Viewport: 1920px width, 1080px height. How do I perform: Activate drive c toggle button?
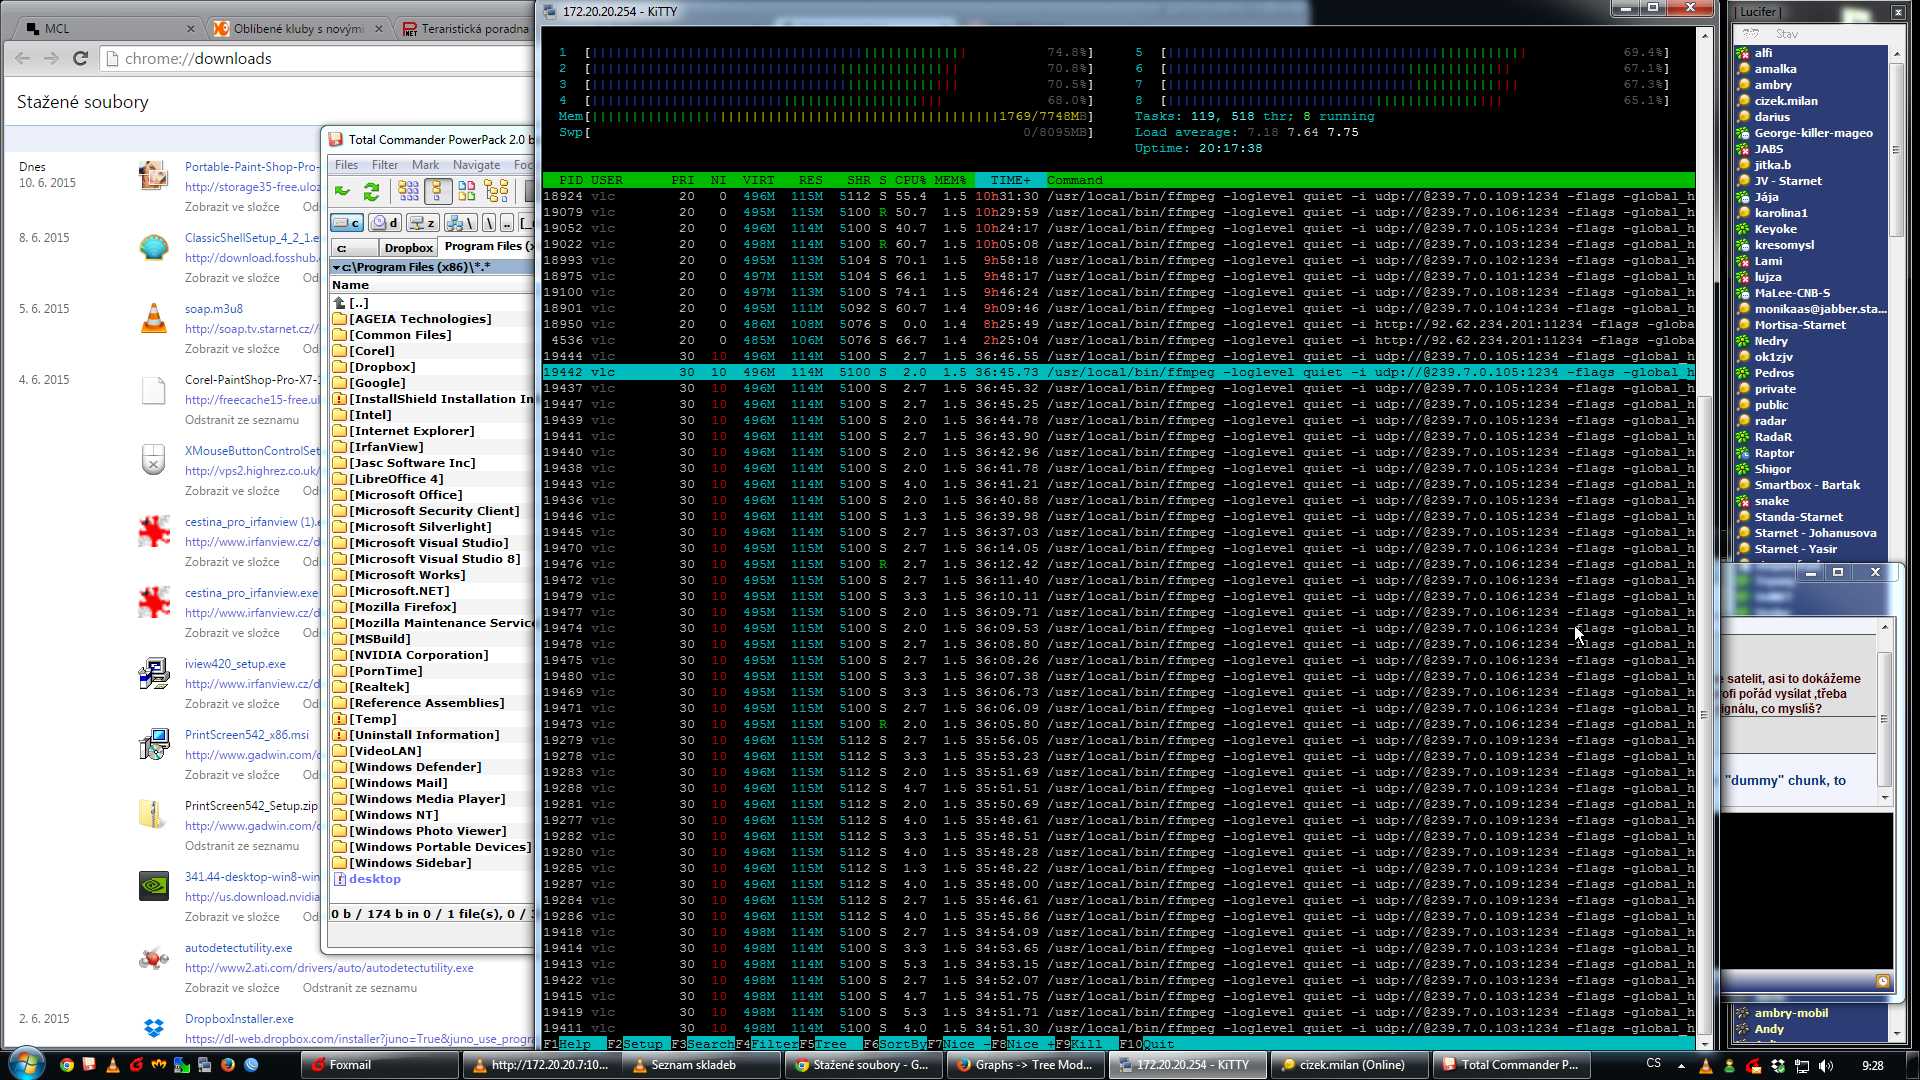347,223
